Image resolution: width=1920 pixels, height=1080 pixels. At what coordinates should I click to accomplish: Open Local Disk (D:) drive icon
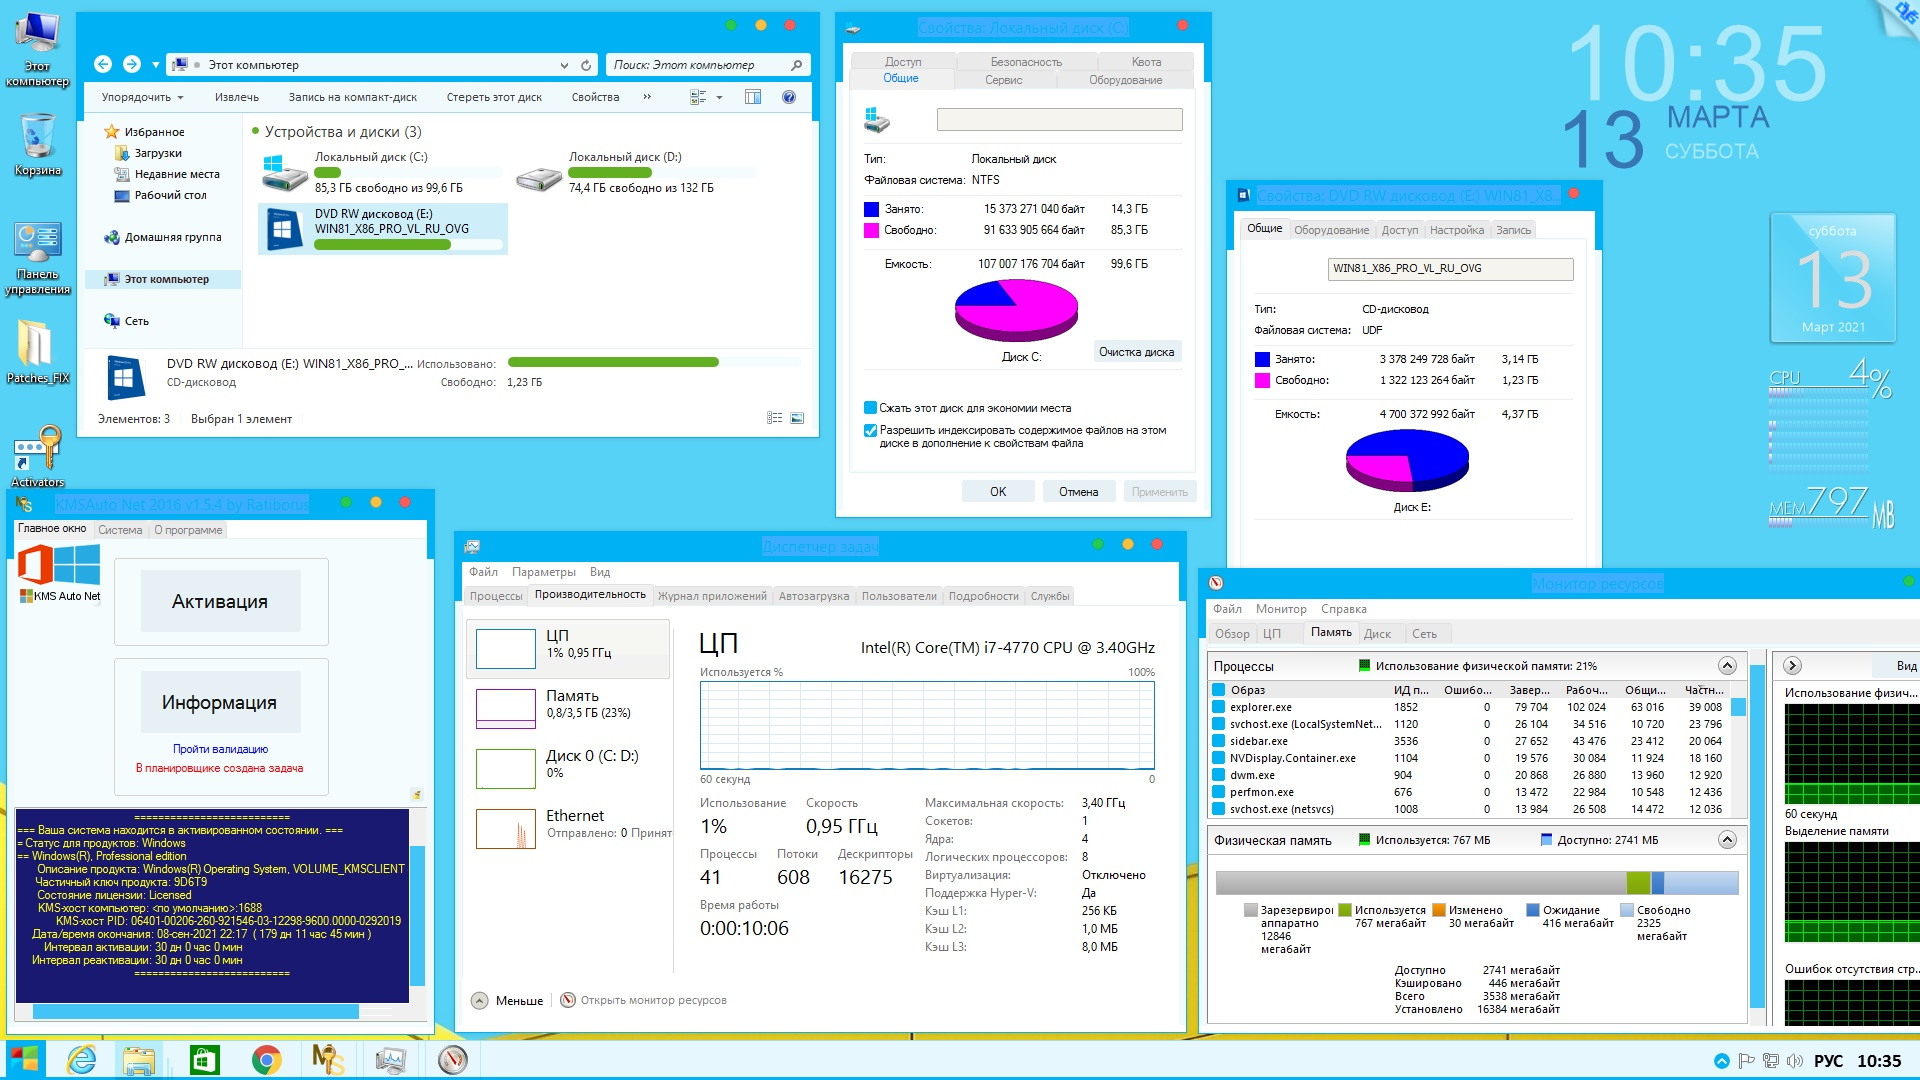click(x=539, y=178)
